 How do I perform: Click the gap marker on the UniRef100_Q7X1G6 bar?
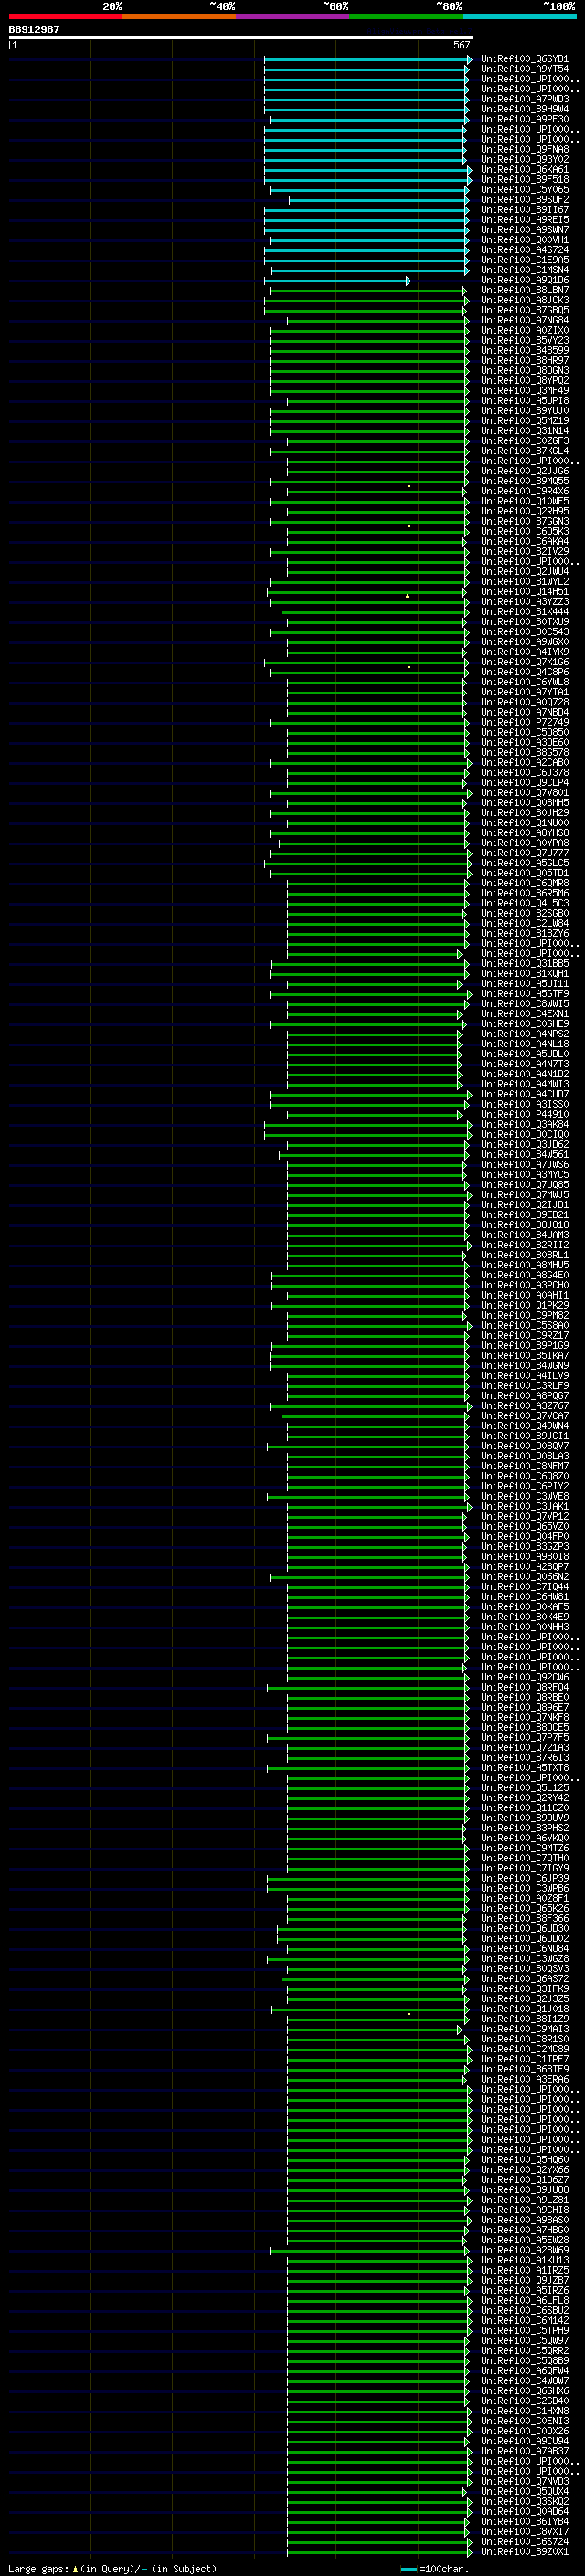(409, 666)
